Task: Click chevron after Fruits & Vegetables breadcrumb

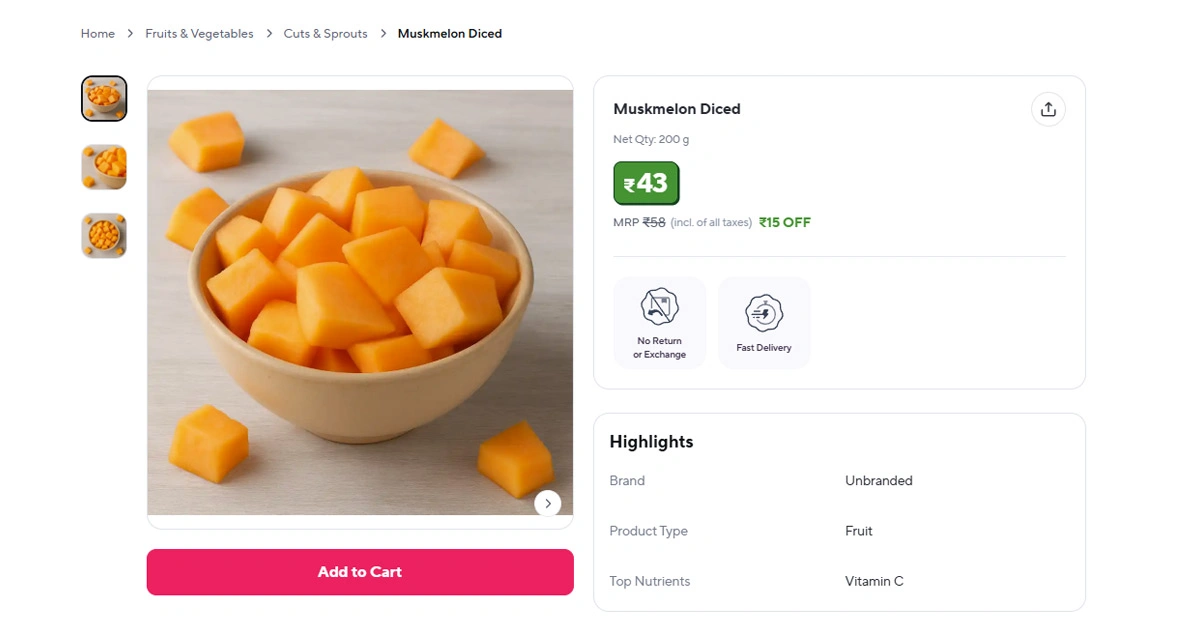Action: tap(269, 34)
